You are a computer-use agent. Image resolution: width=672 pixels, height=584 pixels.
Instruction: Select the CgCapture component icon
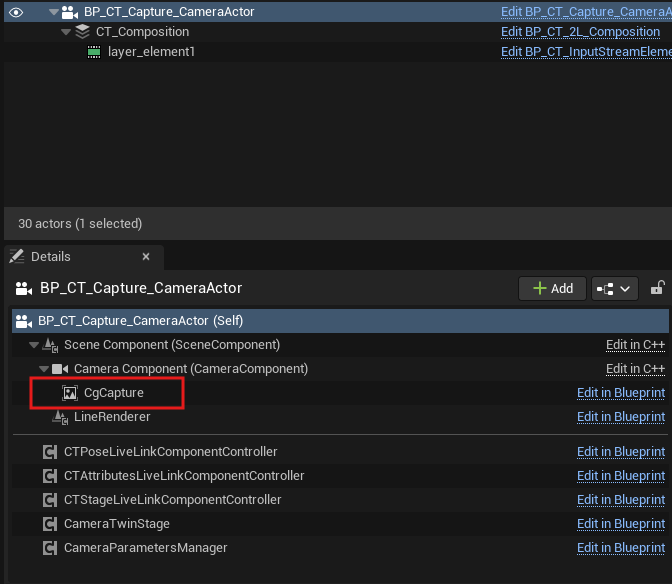click(x=70, y=393)
